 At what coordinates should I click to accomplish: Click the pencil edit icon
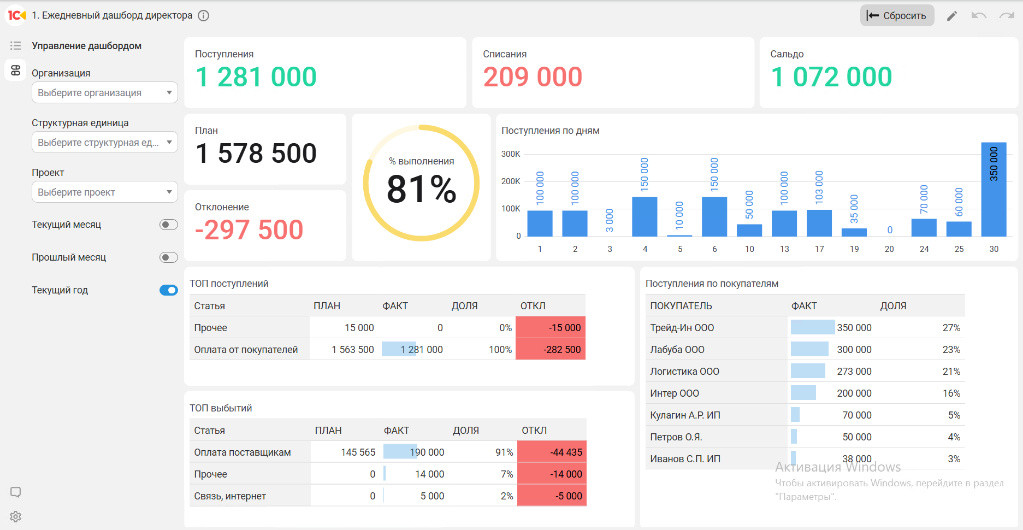coord(952,16)
